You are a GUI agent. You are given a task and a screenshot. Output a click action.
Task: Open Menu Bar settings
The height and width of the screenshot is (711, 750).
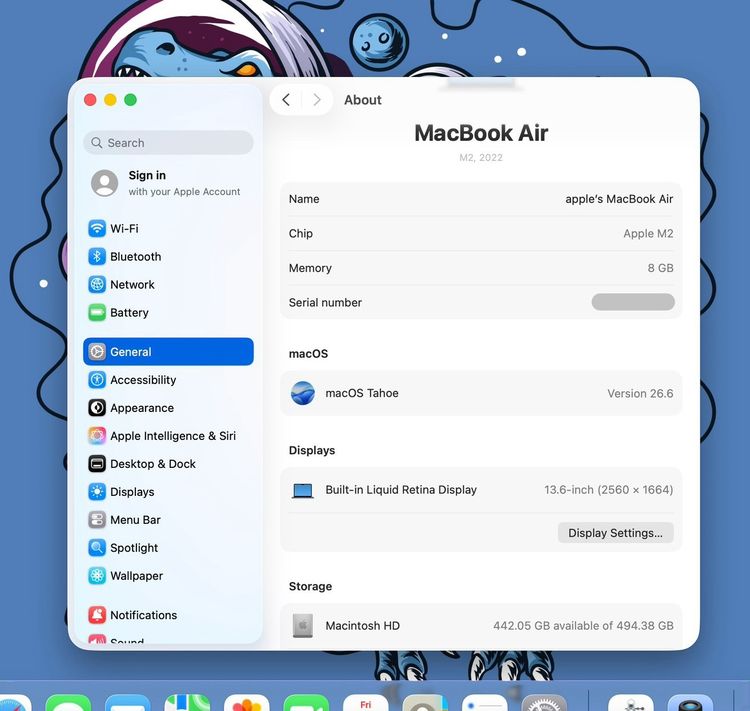point(168,520)
